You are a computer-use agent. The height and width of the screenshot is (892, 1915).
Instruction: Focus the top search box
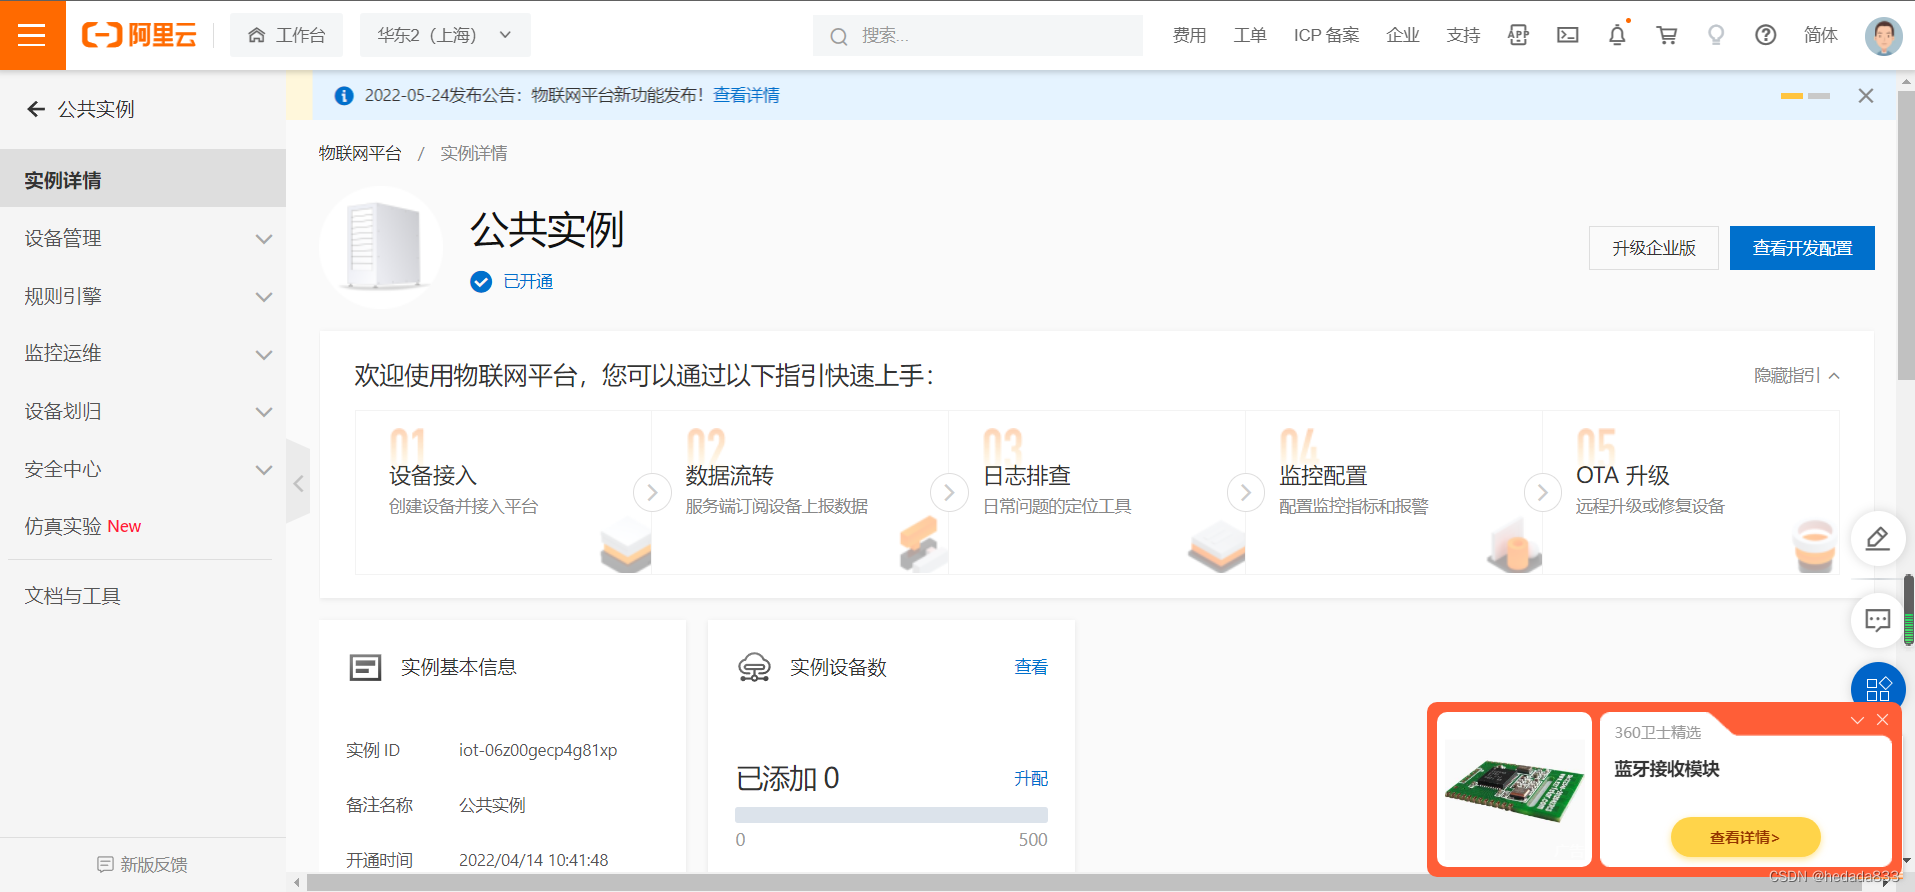point(977,36)
